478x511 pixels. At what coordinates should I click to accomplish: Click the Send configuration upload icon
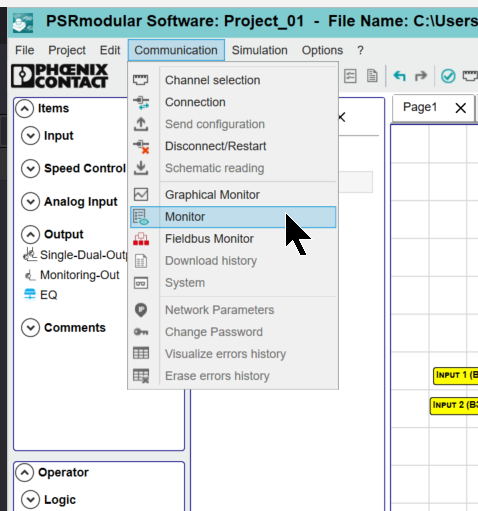coord(141,124)
